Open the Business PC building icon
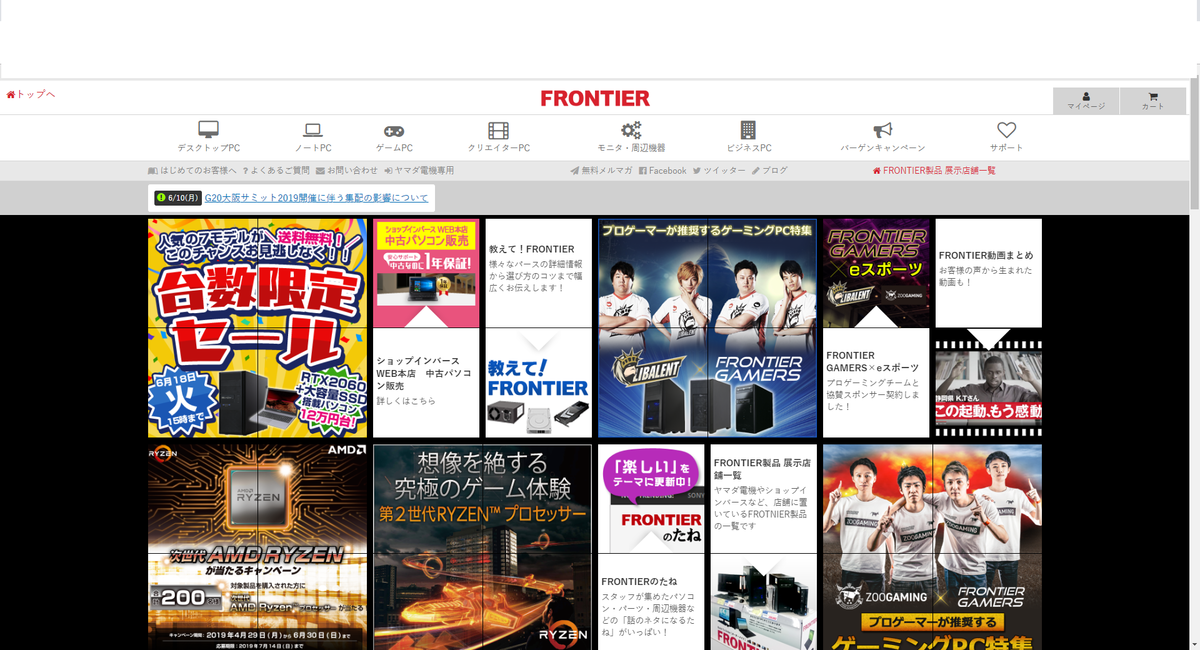 tap(748, 131)
